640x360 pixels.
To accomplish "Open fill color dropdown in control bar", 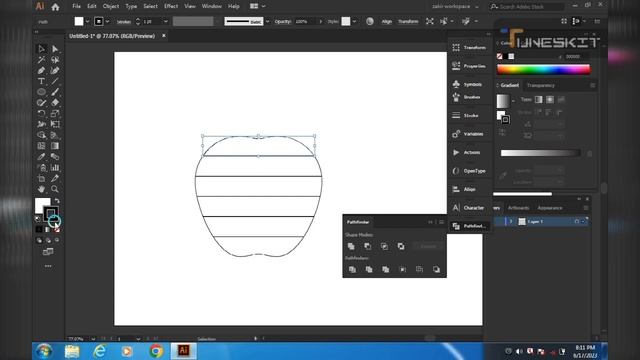I will point(87,21).
